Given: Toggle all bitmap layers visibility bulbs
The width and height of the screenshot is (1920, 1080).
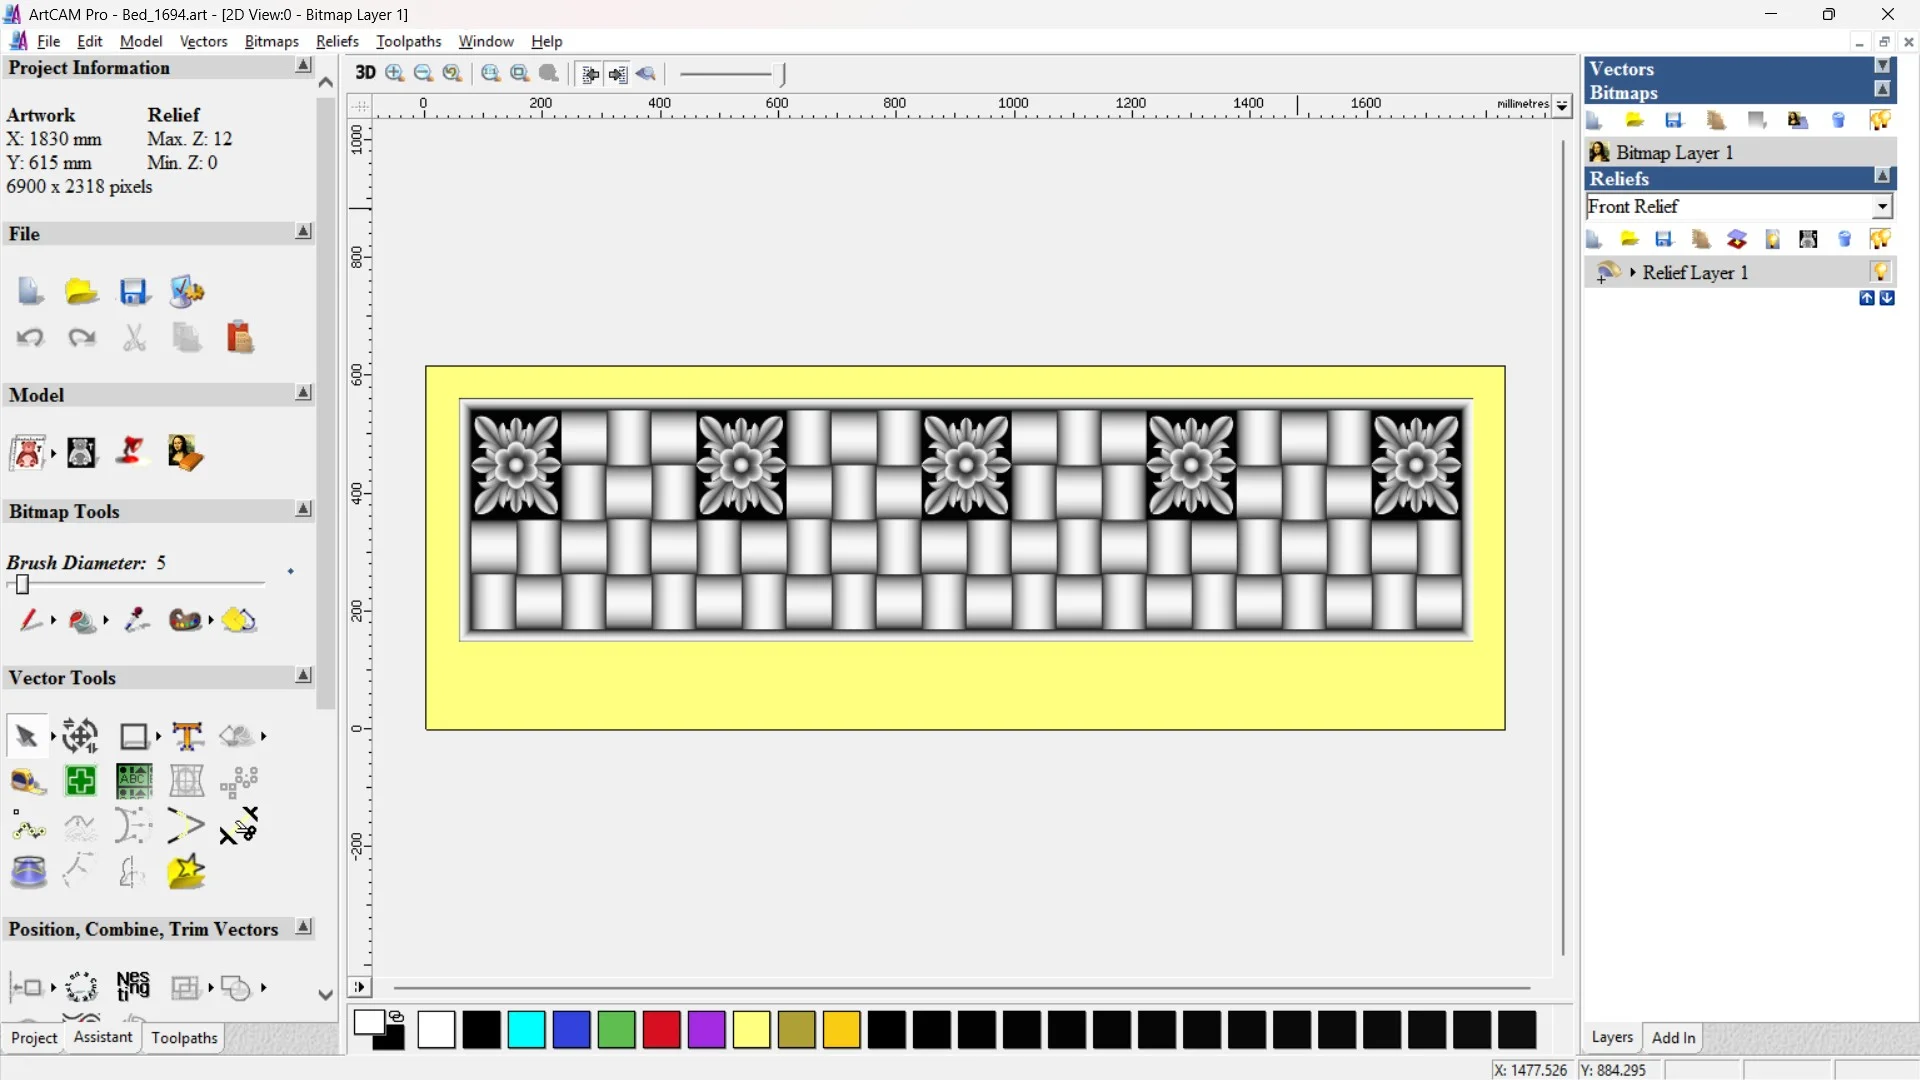Looking at the screenshot, I should point(1880,121).
